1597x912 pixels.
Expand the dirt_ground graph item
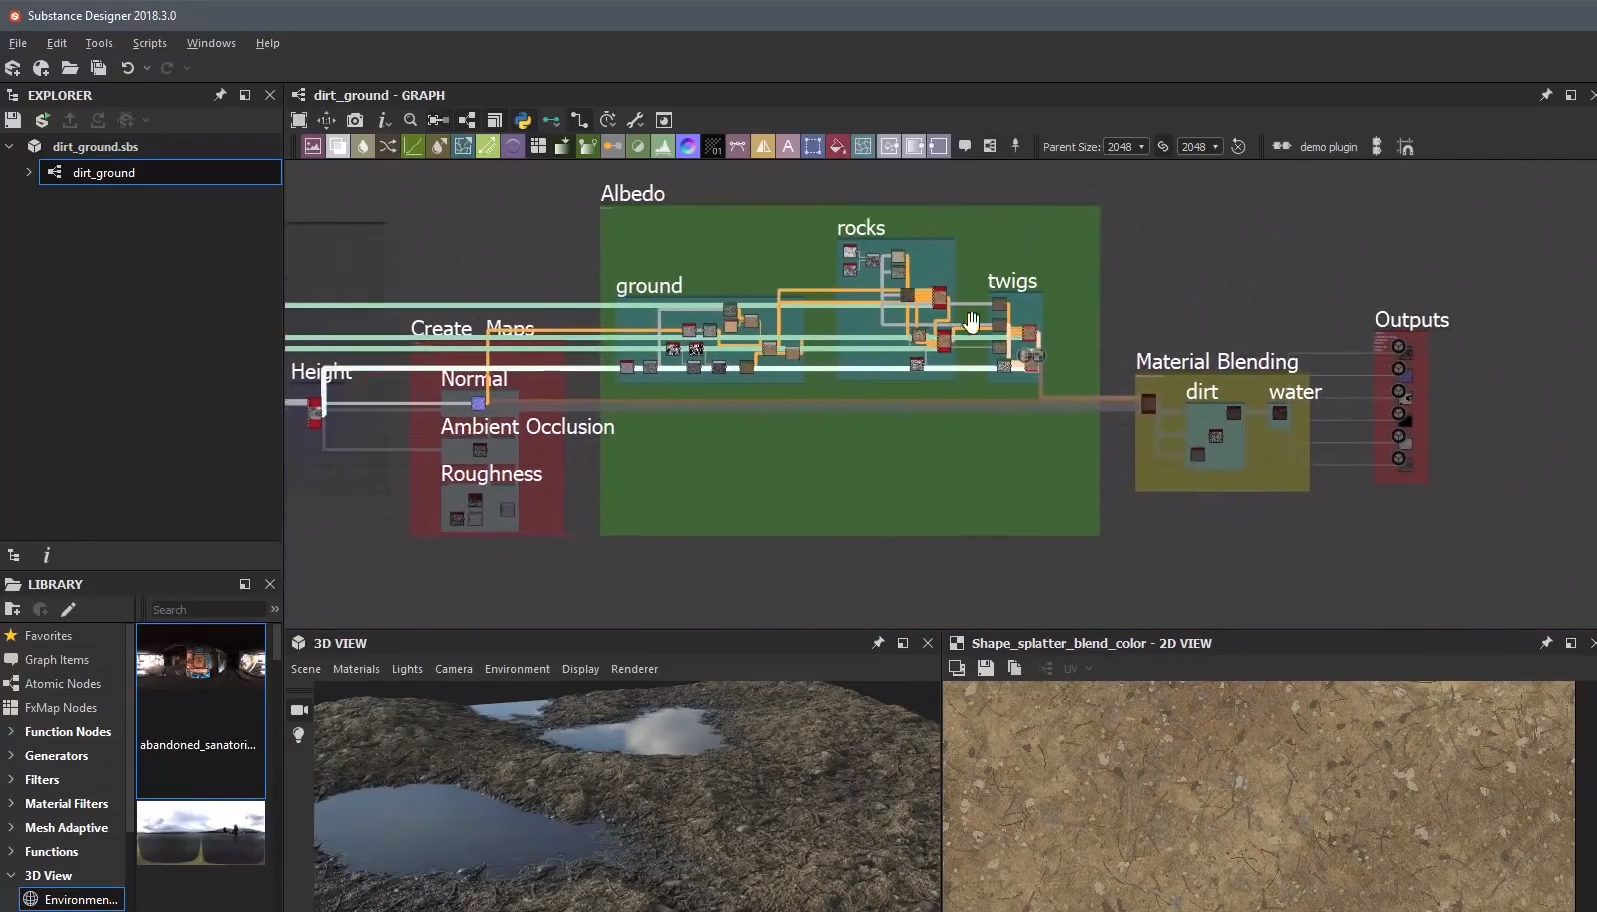[x=29, y=172]
